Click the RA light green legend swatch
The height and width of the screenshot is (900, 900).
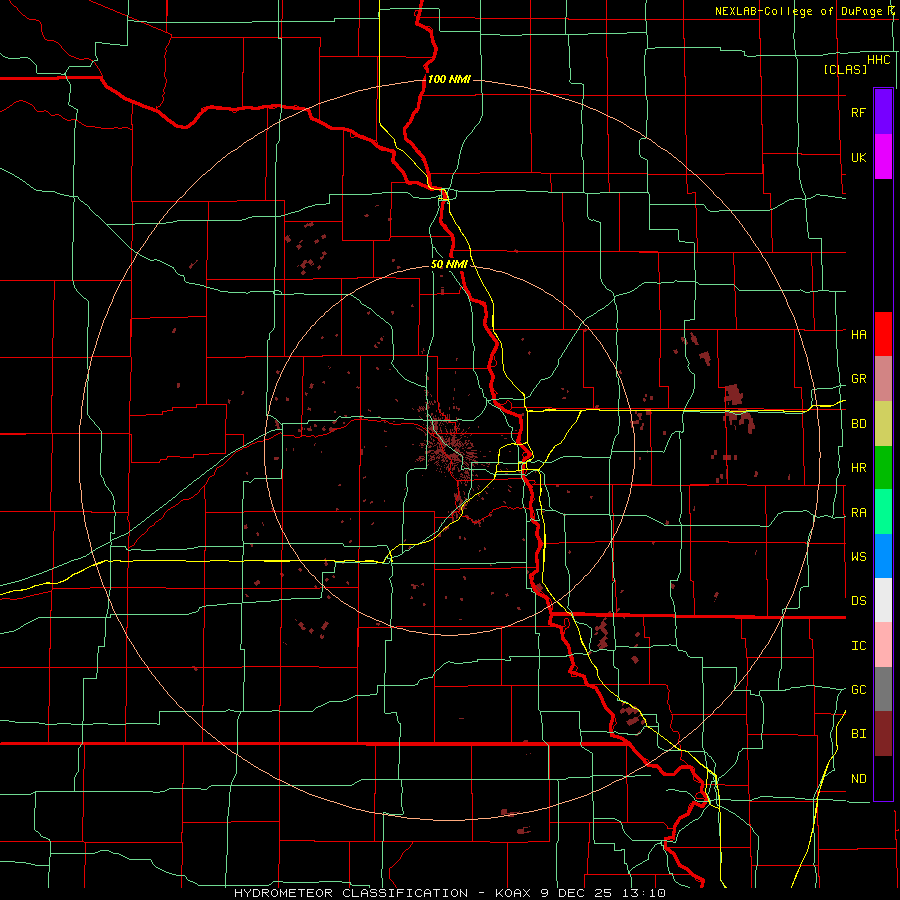pos(883,512)
